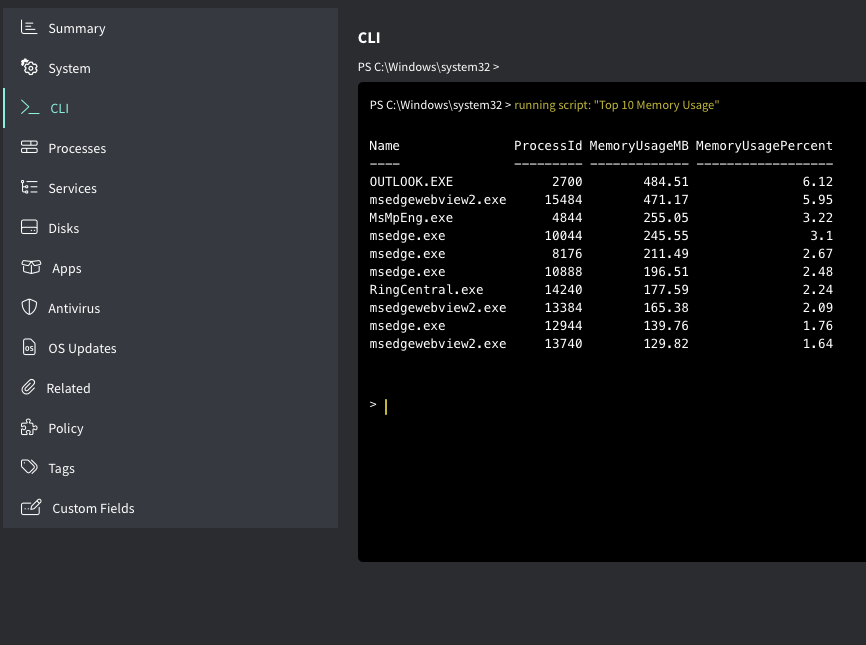Click the Custom Fields edit icon
Screen dimensions: 866x645
[x=31, y=507]
